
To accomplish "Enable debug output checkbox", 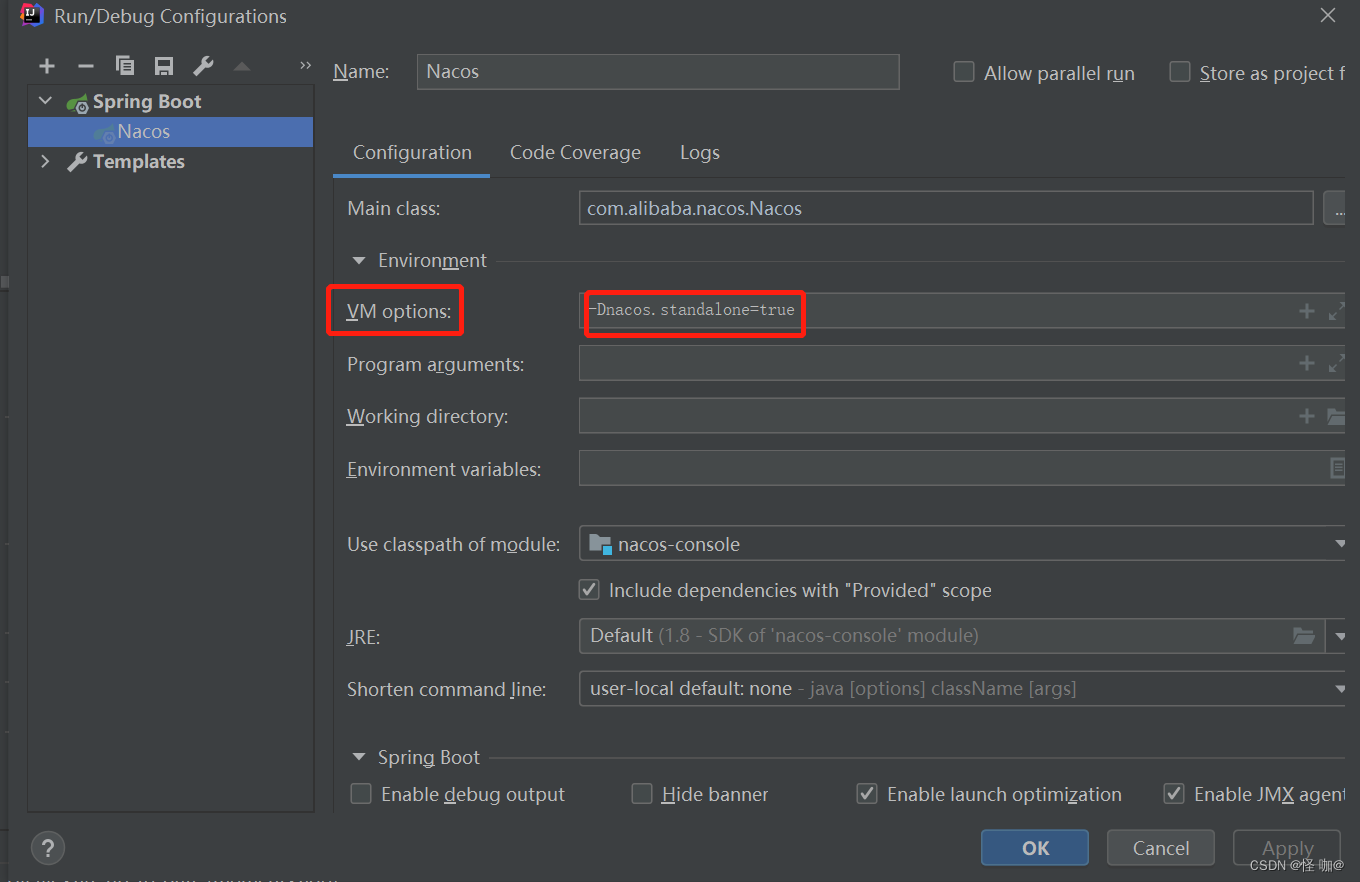I will 360,794.
